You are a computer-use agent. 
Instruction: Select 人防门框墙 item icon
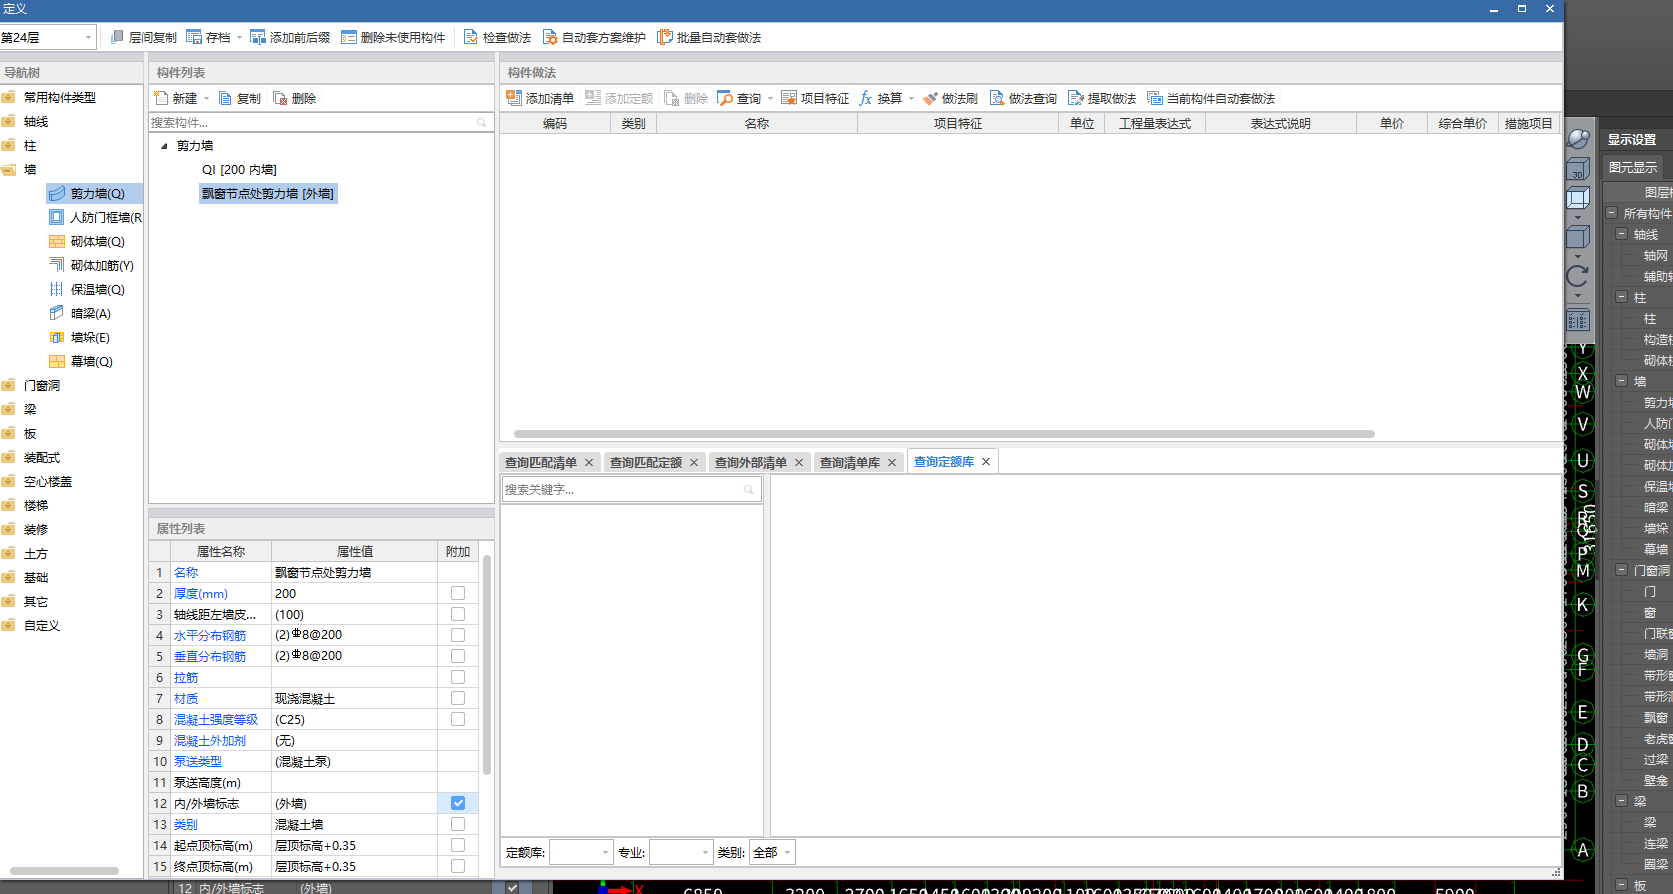[x=57, y=217]
